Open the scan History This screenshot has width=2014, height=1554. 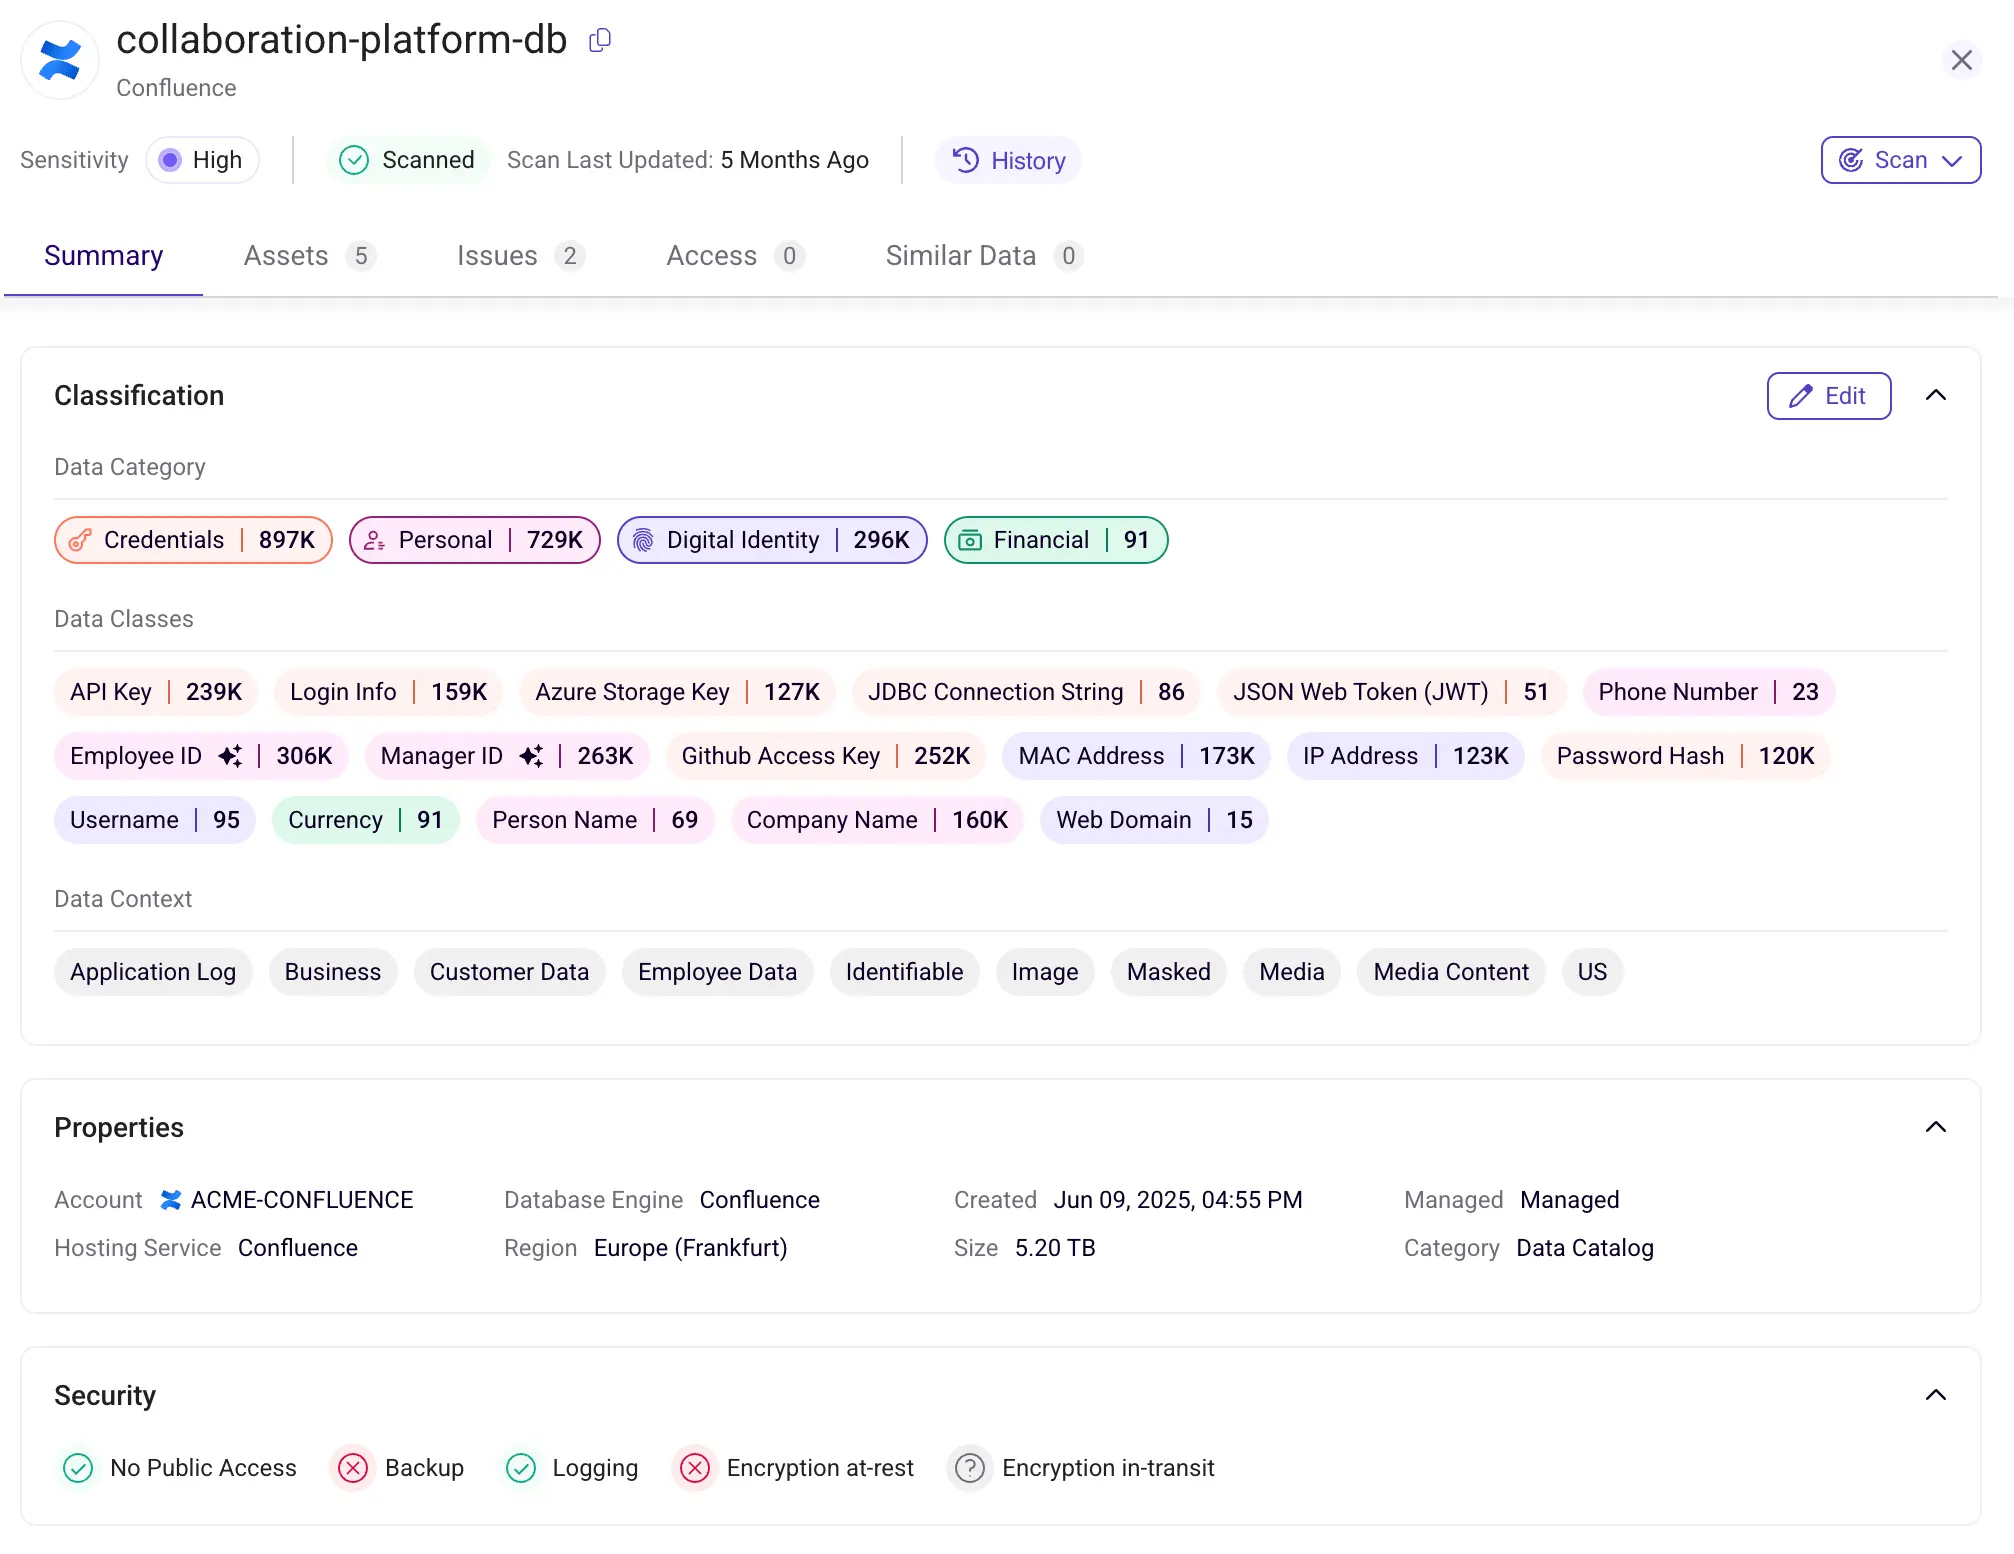[1008, 160]
